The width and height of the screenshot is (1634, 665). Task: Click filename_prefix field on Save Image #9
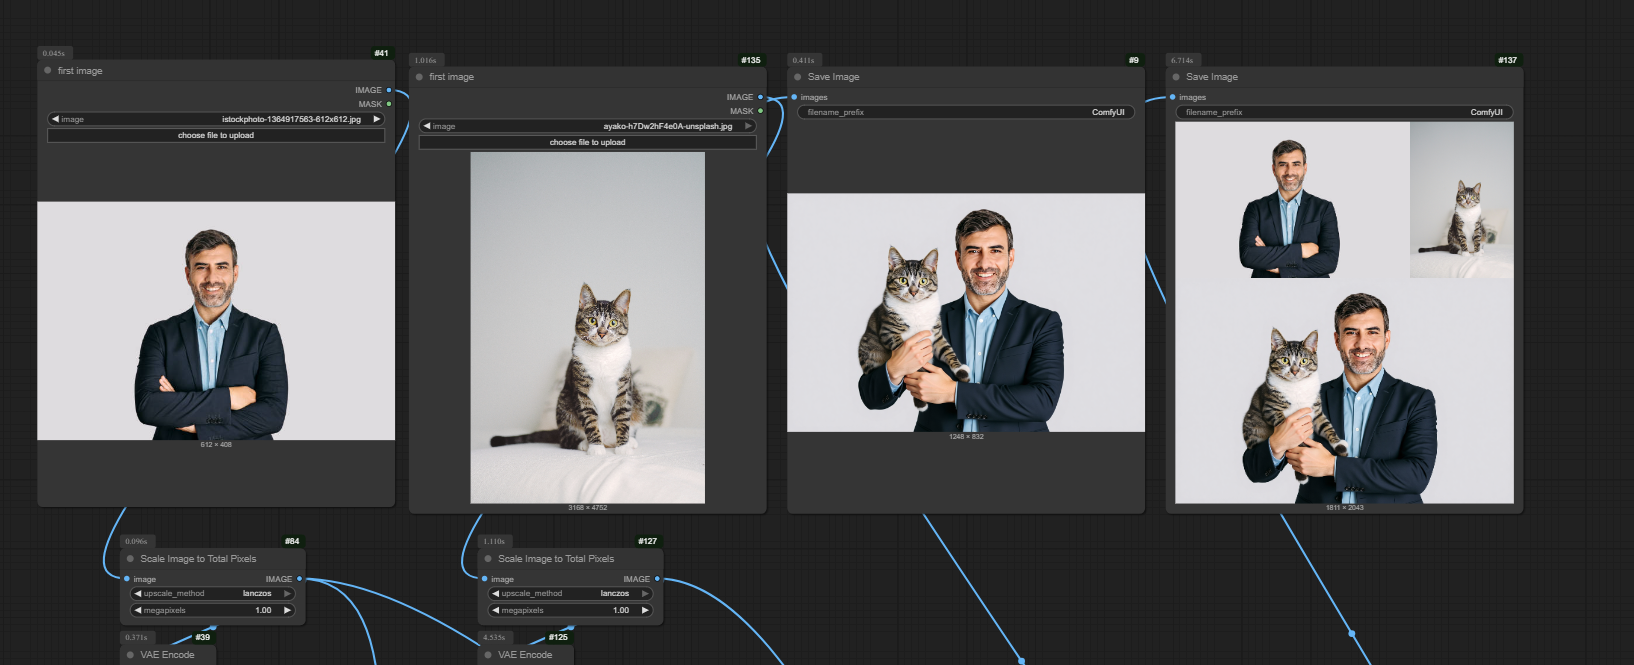965,112
